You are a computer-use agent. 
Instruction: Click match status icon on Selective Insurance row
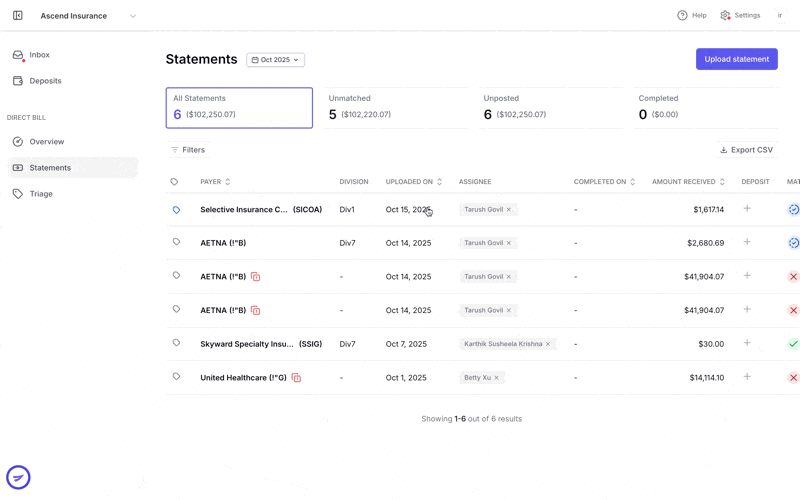793,209
